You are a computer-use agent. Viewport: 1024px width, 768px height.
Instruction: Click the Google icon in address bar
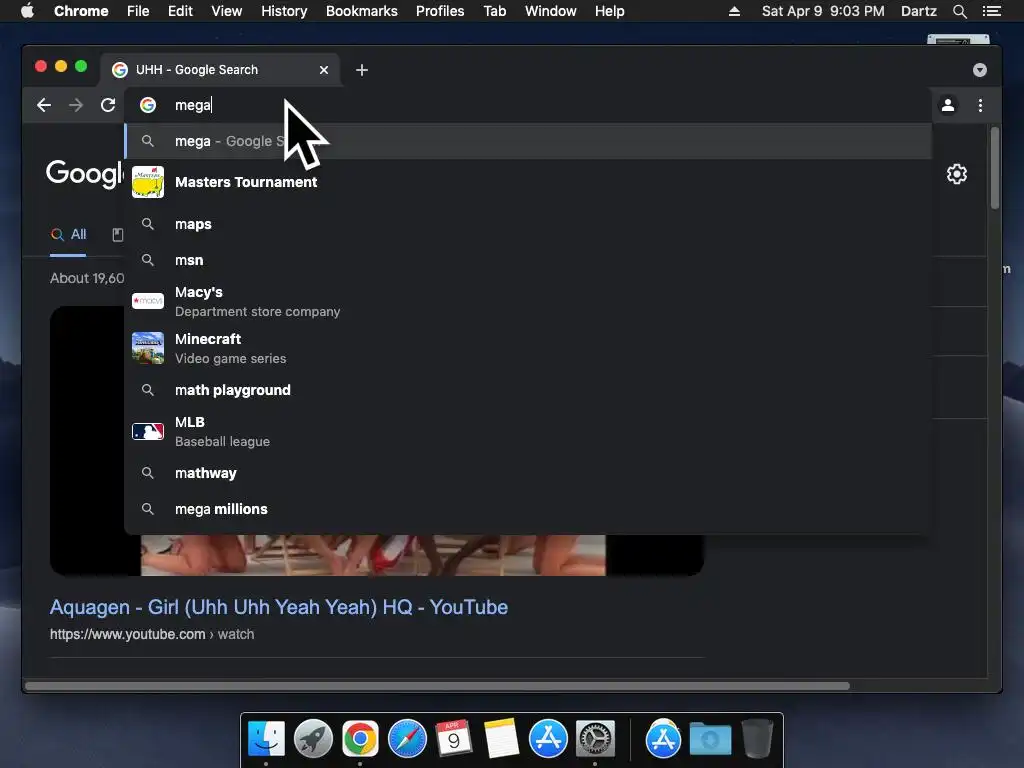[x=148, y=105]
